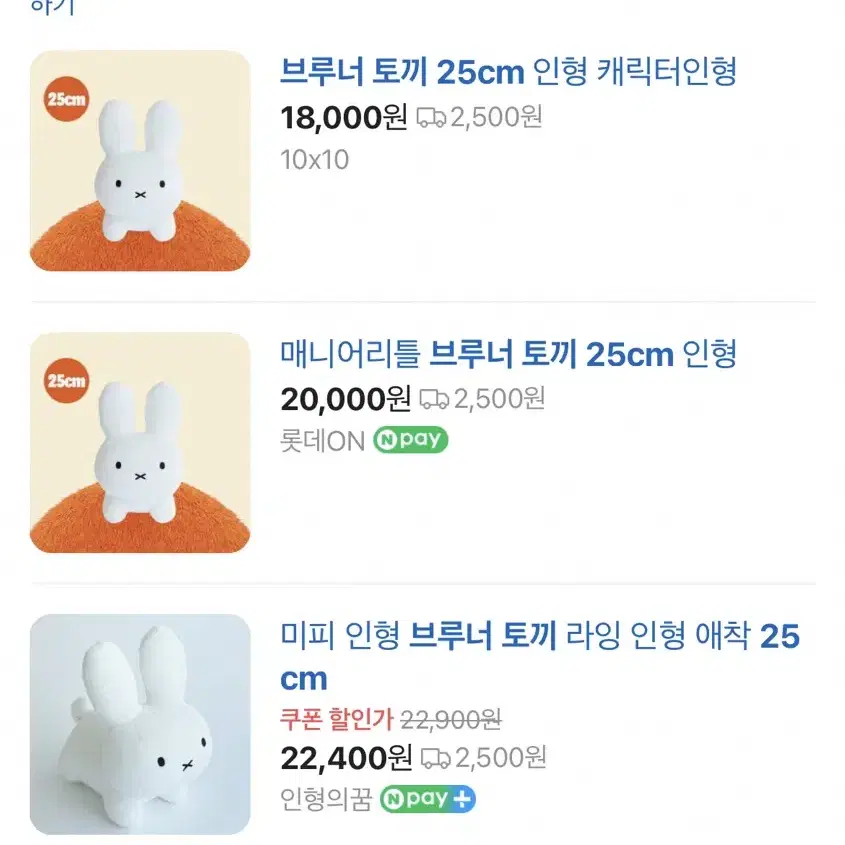This screenshot has width=845, height=845.
Task: Click the 25cm orange badge on first thumbnail
Action: click(66, 99)
